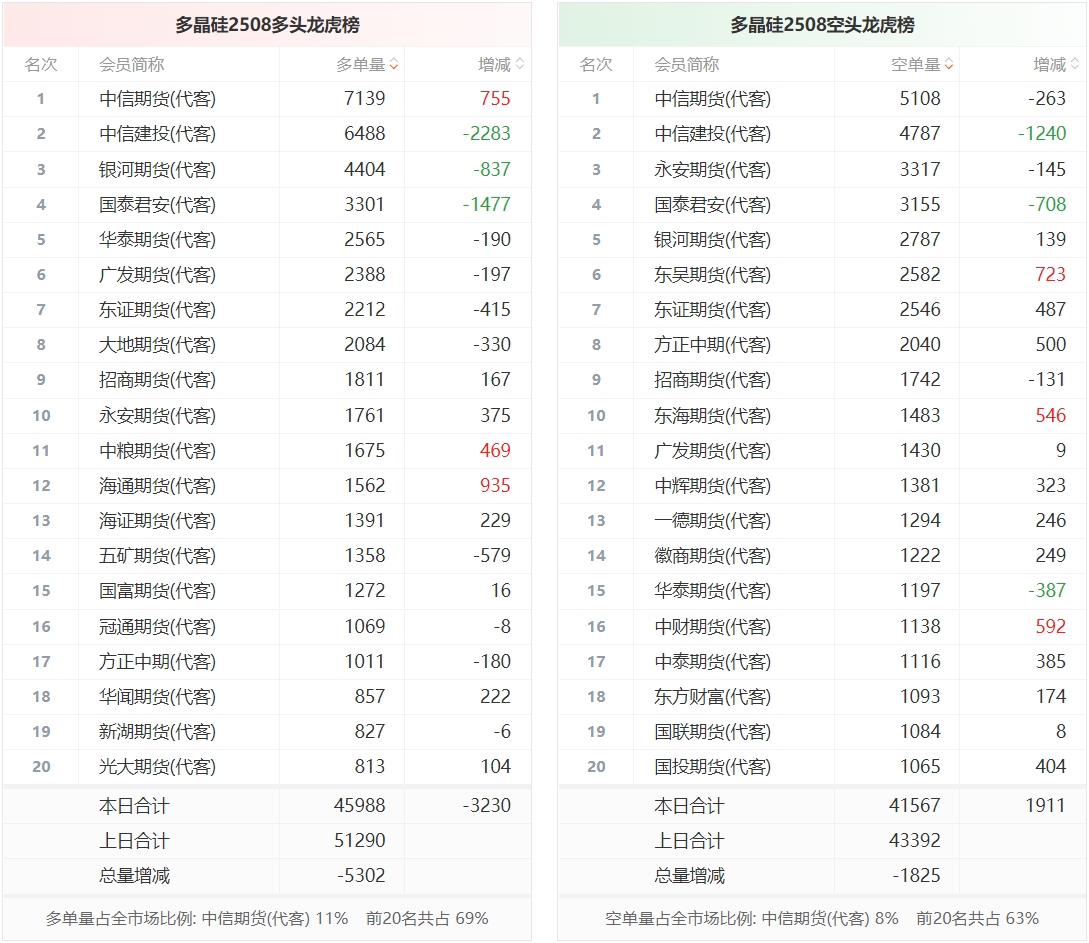Select 海通期货(代客) with 935 increase
1089x943 pixels.
point(158,485)
